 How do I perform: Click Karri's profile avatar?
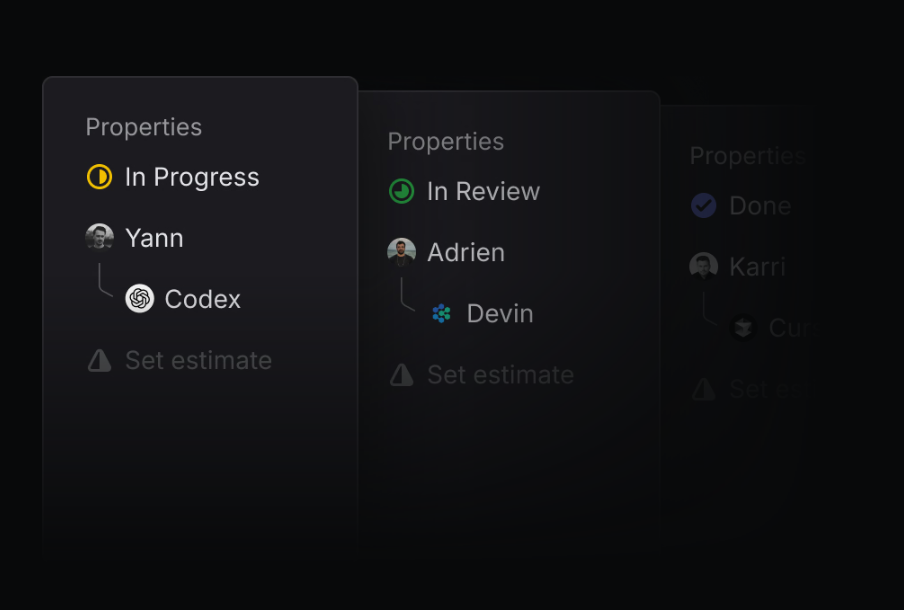[x=703, y=267]
